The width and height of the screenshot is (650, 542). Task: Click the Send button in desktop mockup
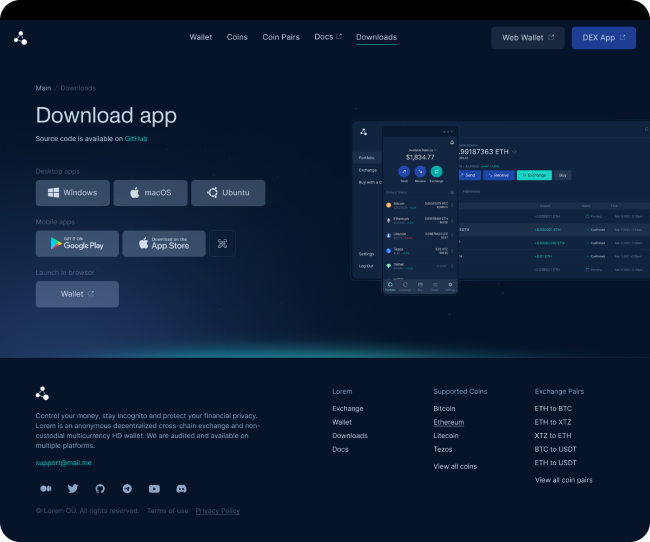point(469,175)
